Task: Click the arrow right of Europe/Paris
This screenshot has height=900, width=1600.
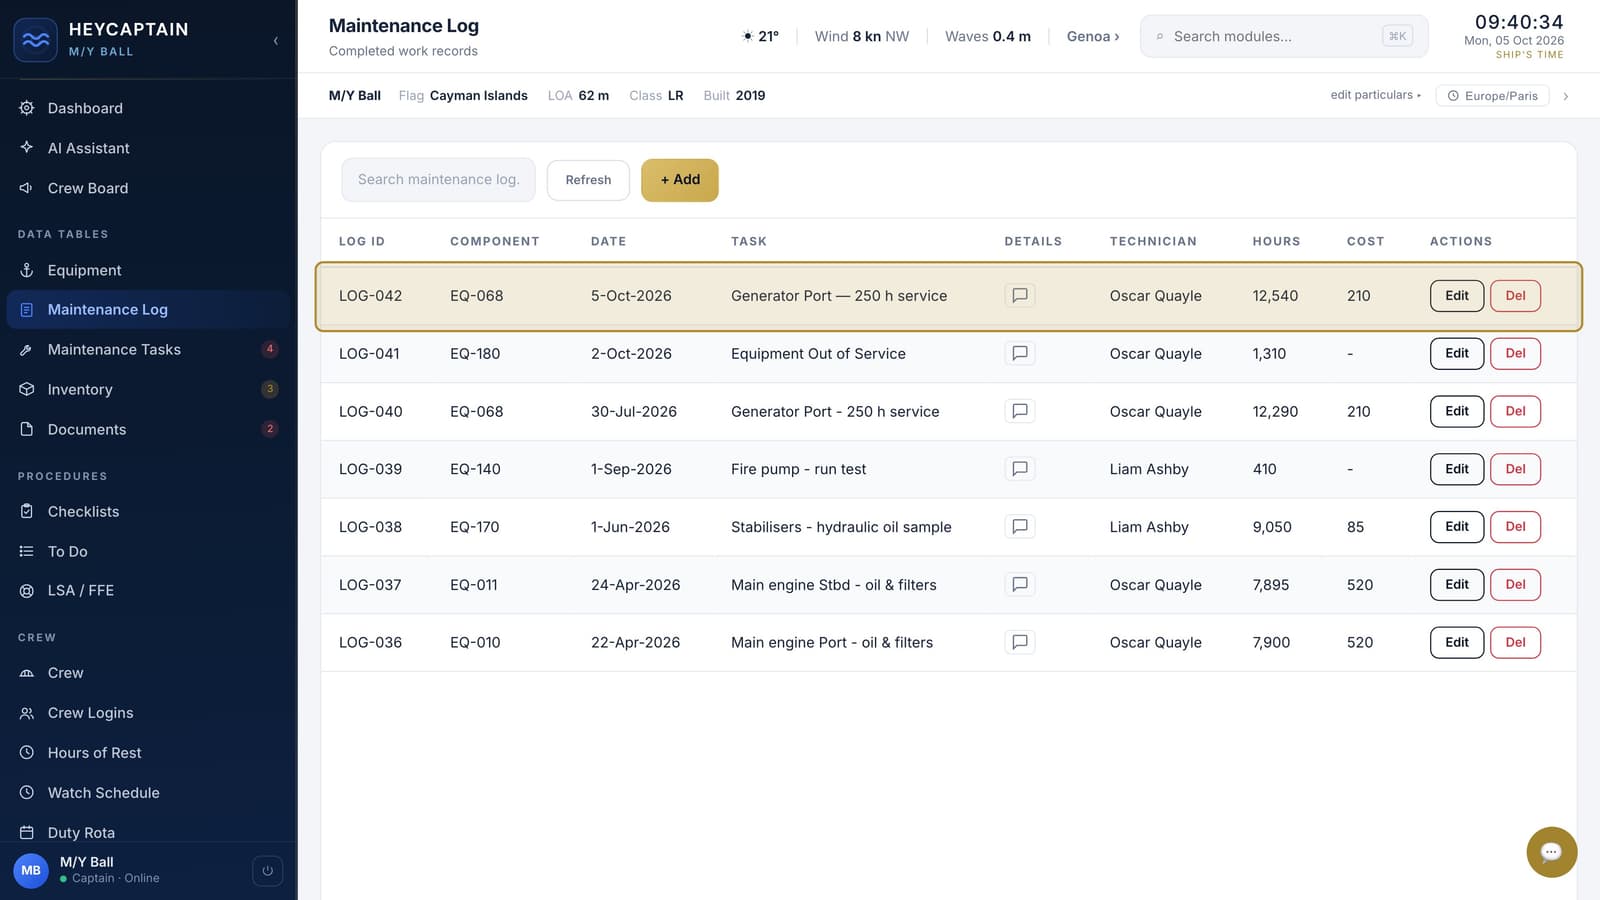Action: [x=1566, y=96]
